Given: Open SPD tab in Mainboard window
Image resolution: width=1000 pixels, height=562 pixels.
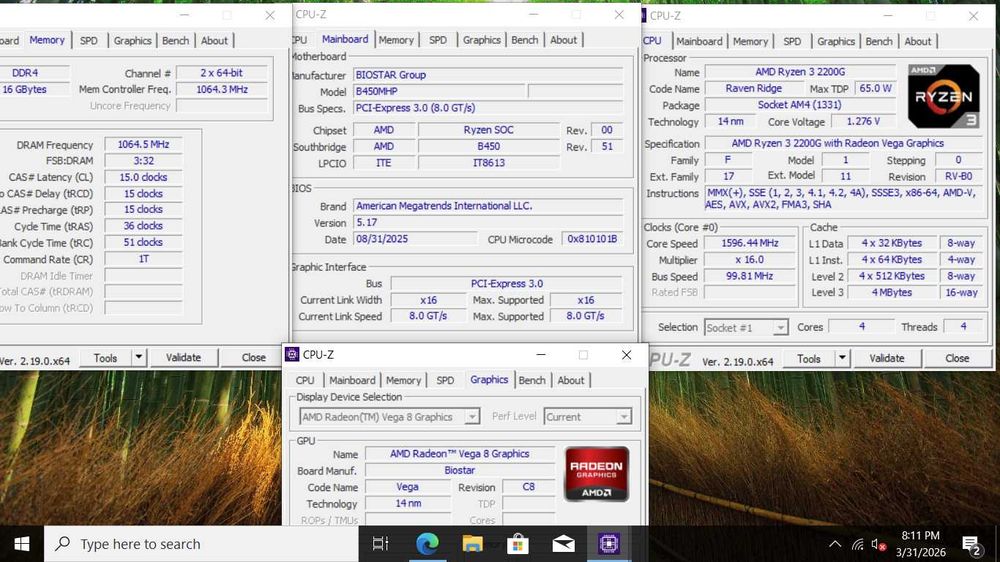Looking at the screenshot, I should 438,40.
